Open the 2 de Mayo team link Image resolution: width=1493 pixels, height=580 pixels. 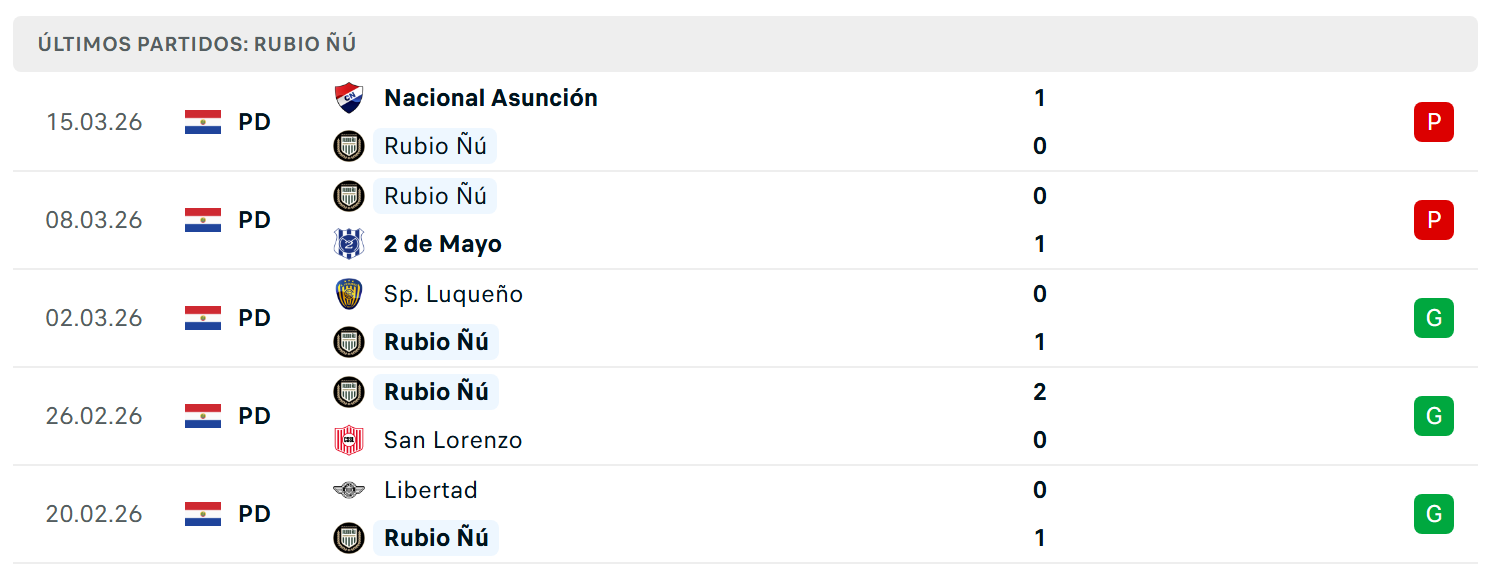(x=443, y=244)
